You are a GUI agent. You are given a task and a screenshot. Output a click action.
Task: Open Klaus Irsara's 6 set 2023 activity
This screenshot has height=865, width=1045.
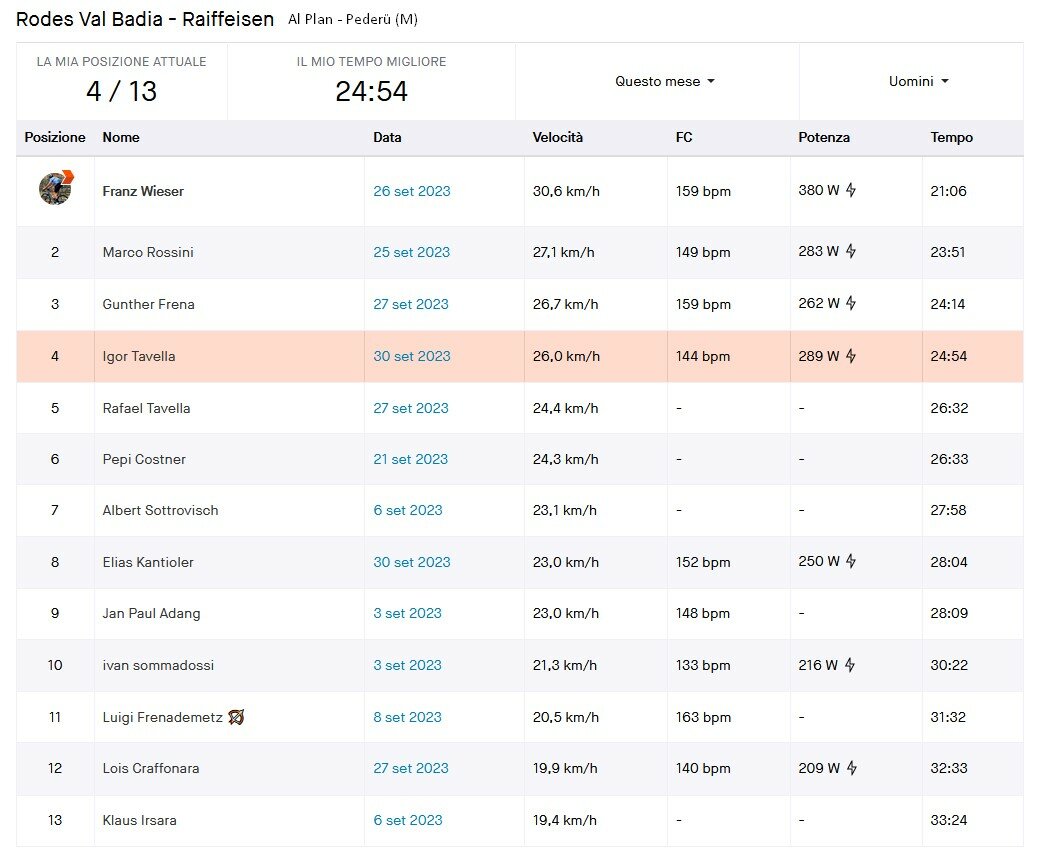pyautogui.click(x=407, y=820)
